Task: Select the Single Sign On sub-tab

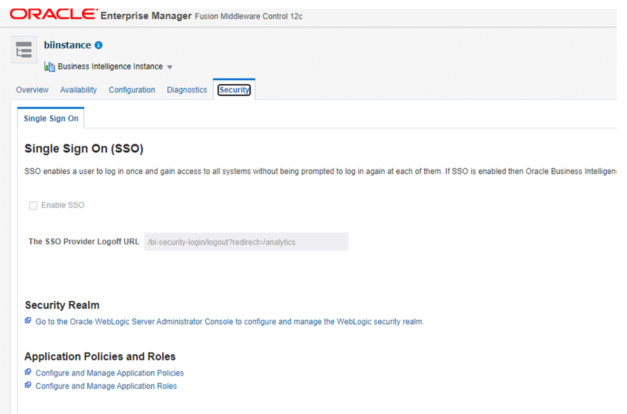Action: point(51,118)
